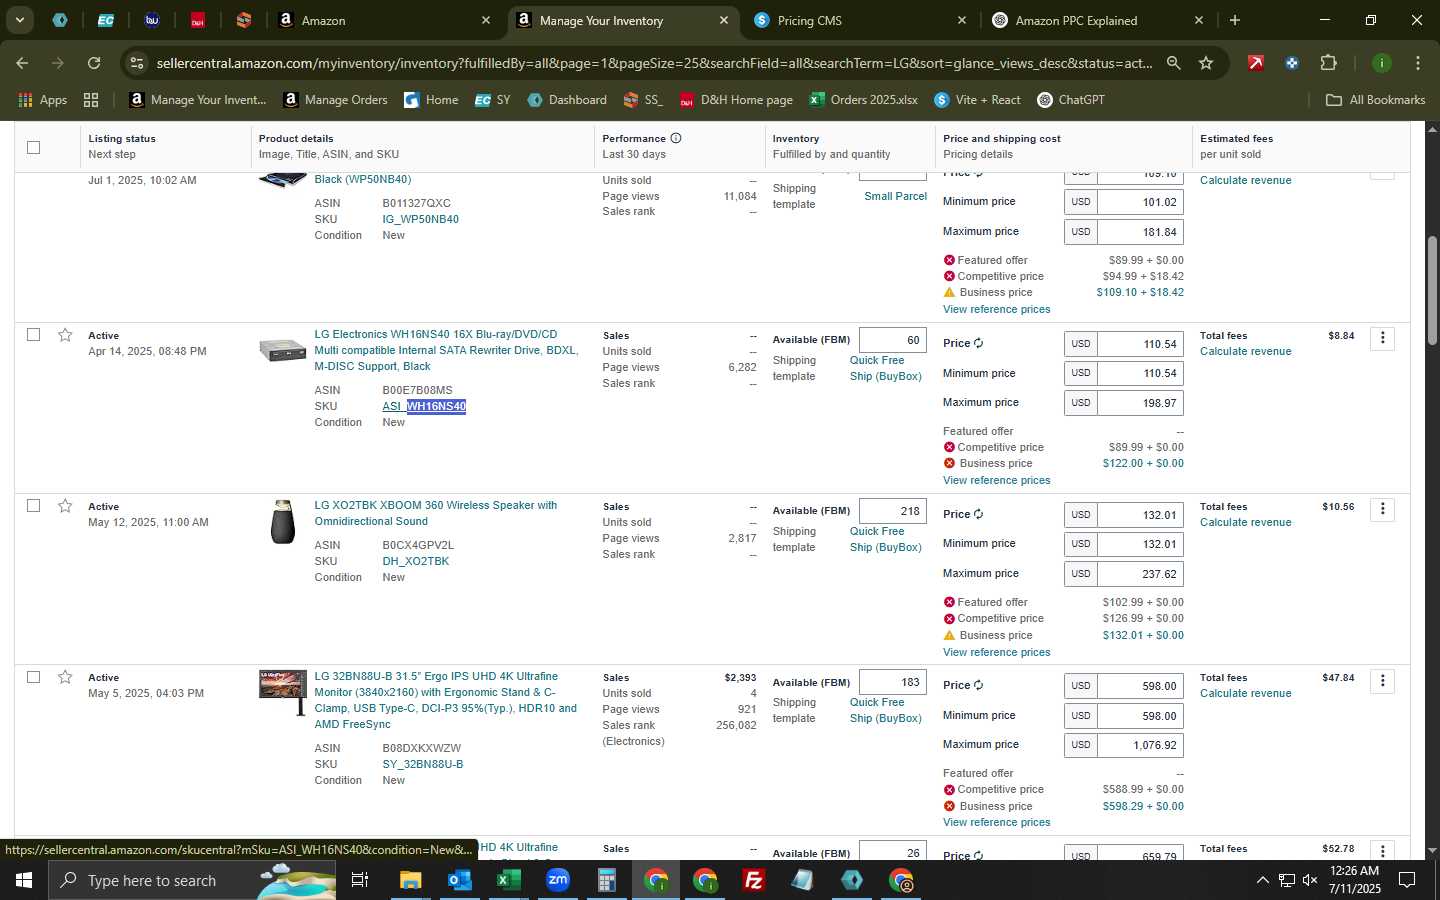This screenshot has height=900, width=1440.
Task: Open Calculator from the taskbar
Action: point(606,880)
